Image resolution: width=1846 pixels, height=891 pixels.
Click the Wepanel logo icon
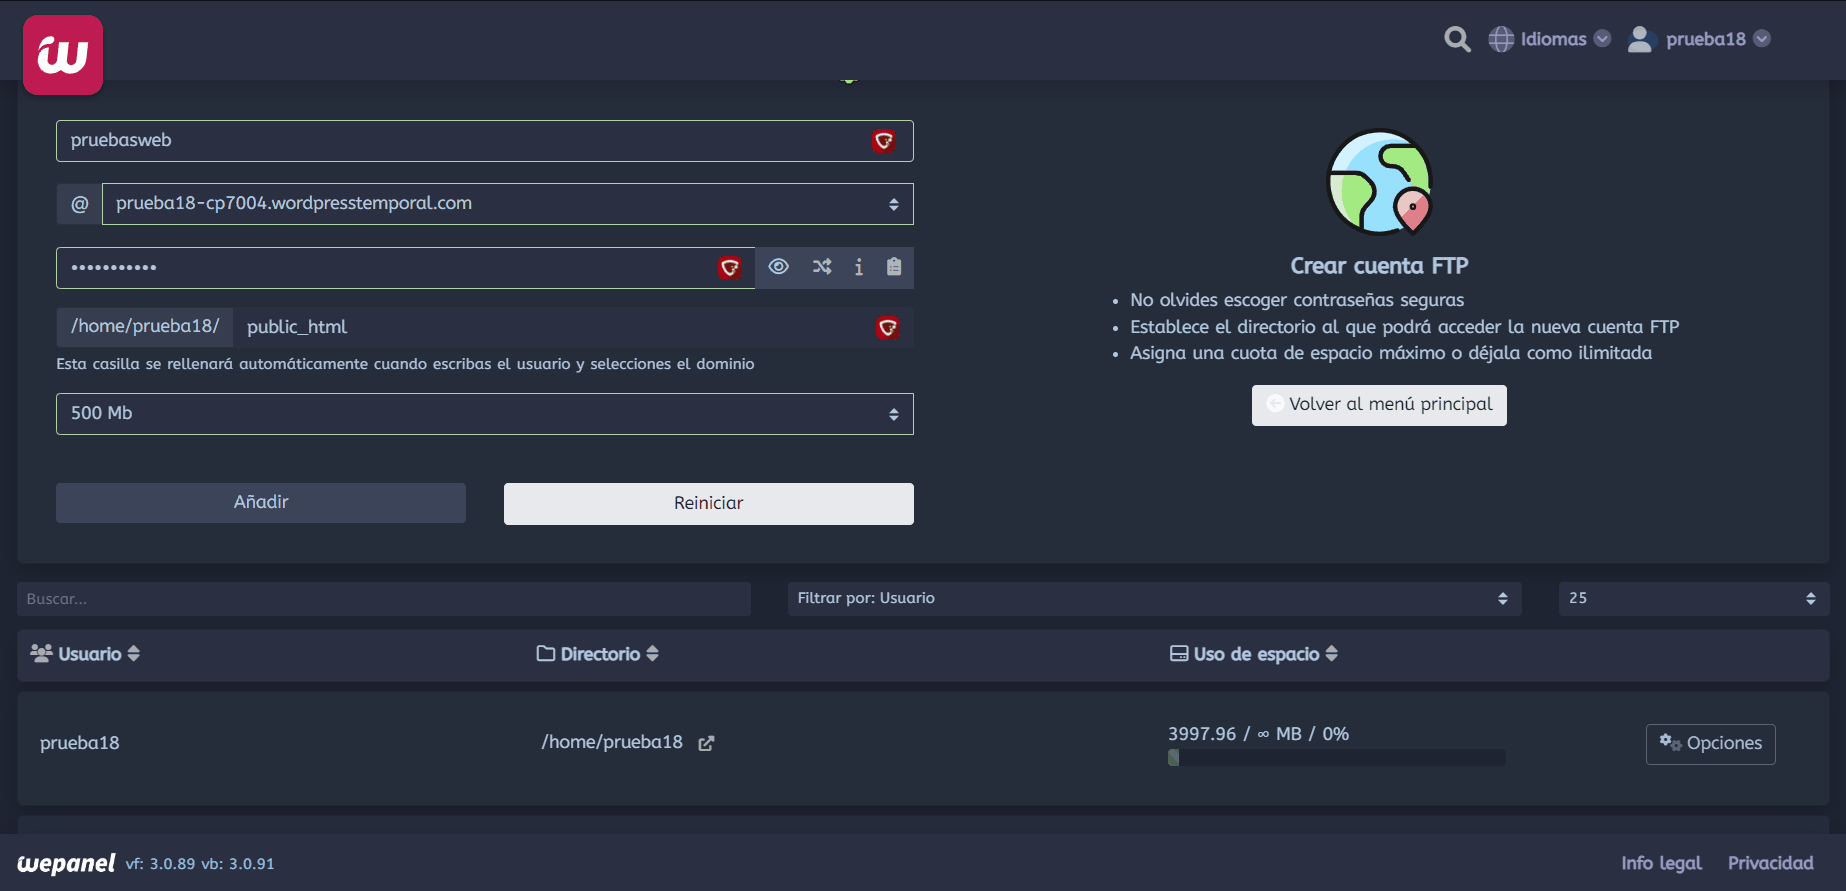(63, 55)
